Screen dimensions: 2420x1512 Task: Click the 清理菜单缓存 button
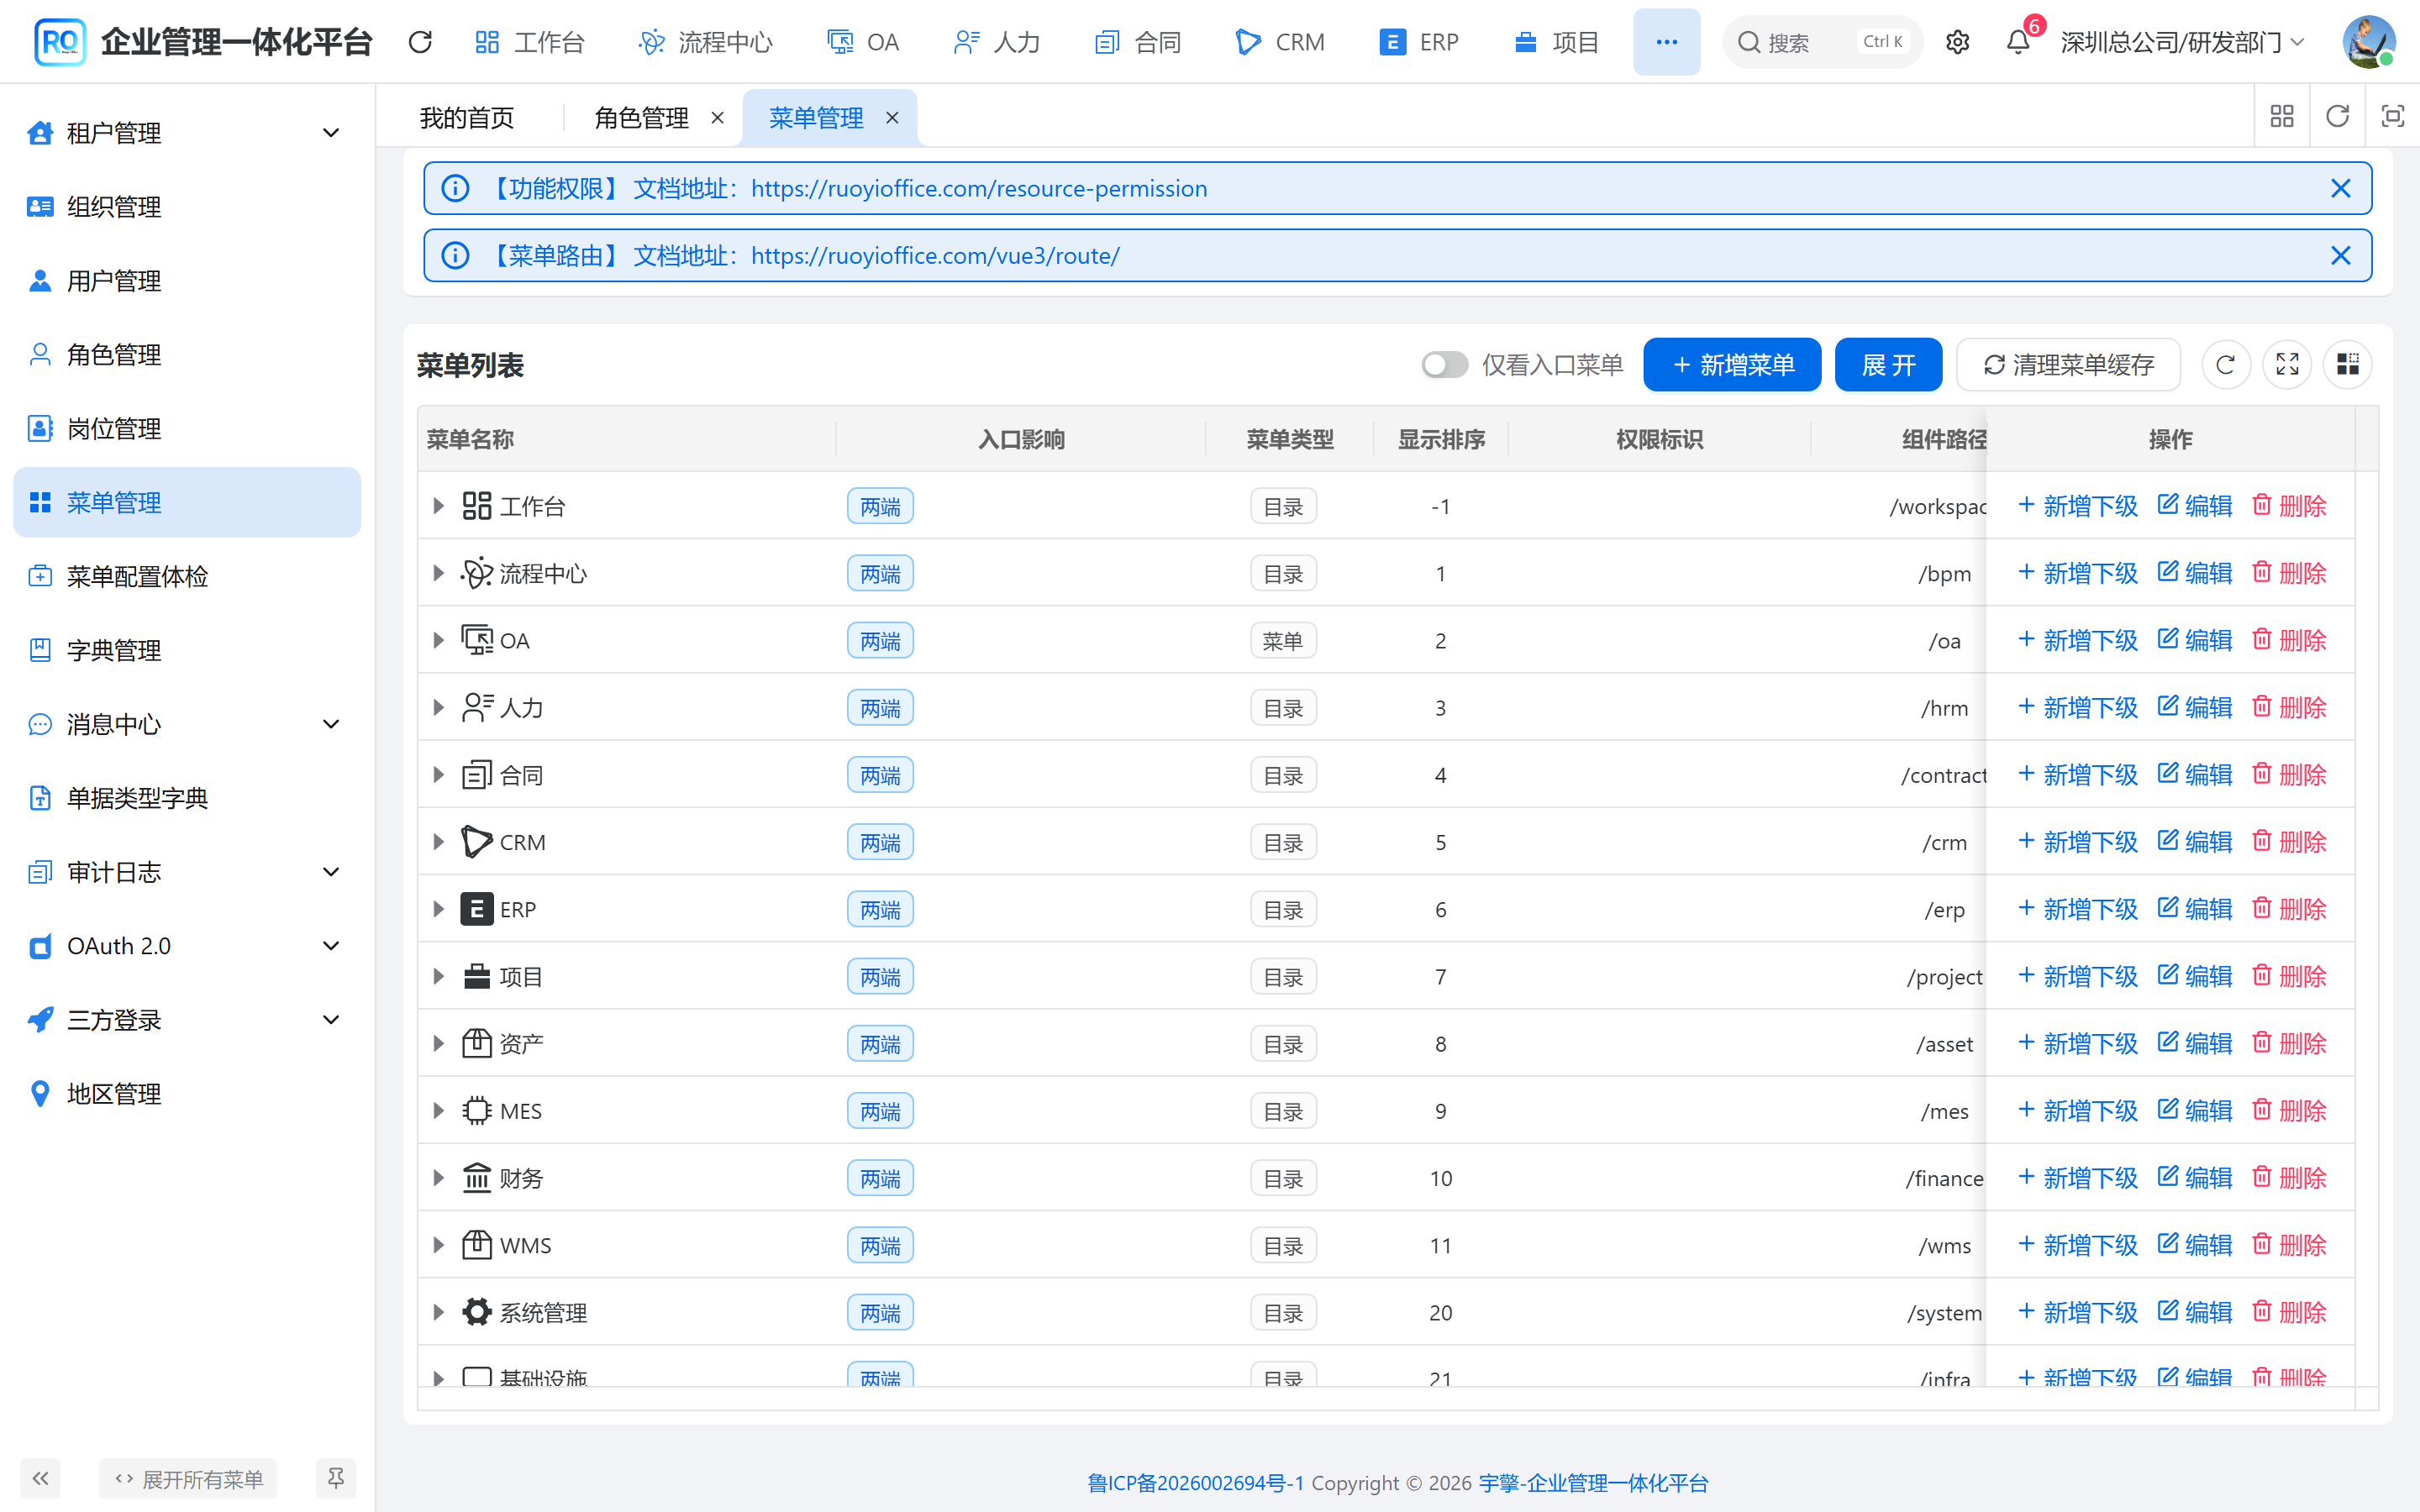[2068, 365]
